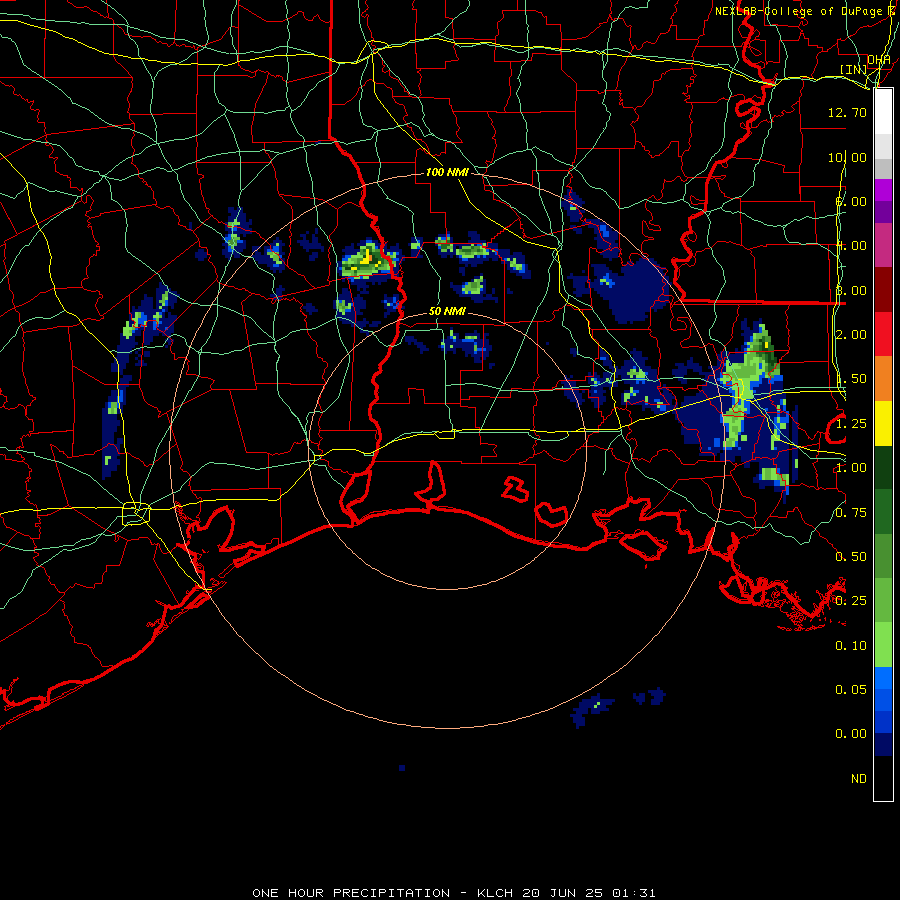Select the 0.50 legend value

pos(851,557)
